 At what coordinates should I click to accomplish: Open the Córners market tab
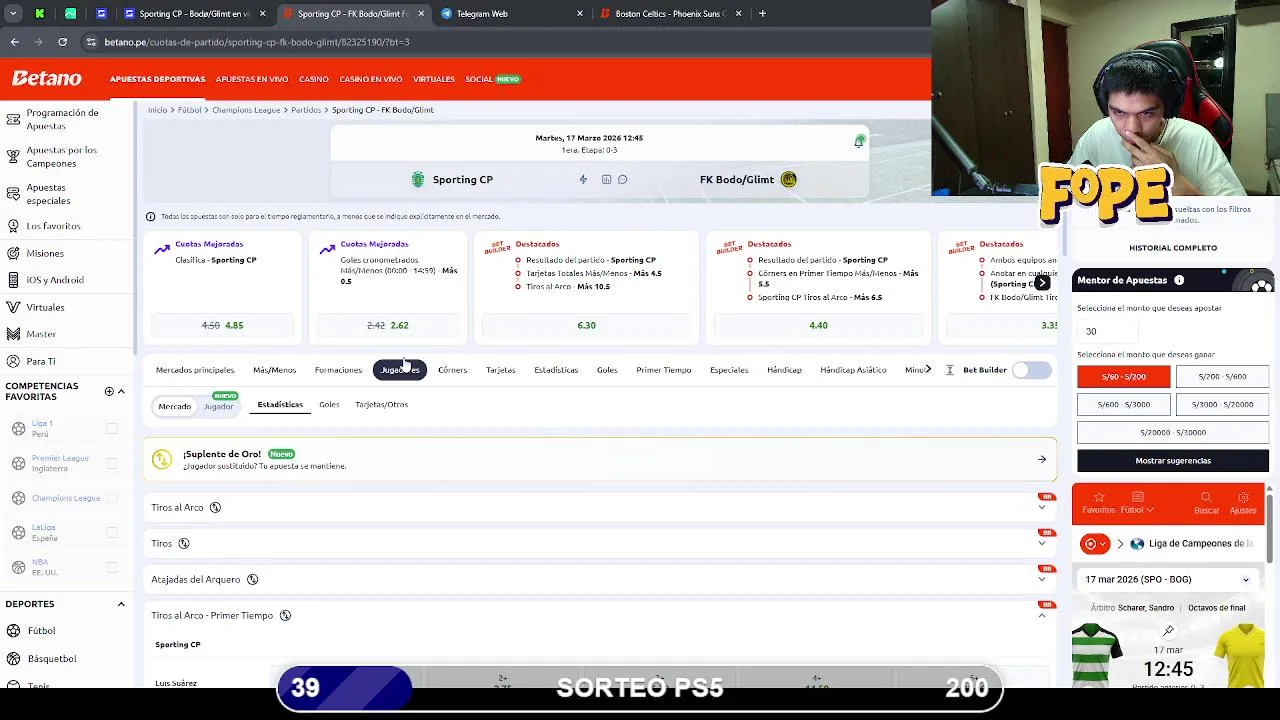click(x=452, y=370)
